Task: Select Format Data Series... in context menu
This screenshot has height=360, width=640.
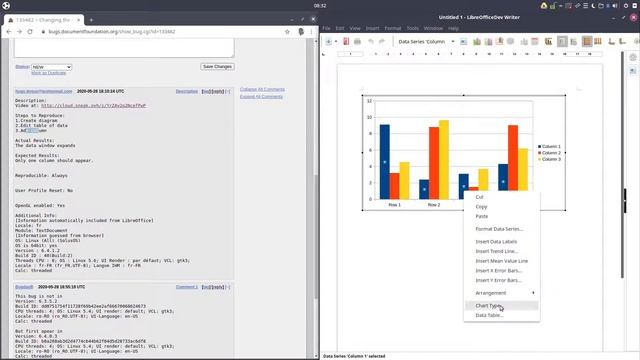Action: click(x=502, y=229)
